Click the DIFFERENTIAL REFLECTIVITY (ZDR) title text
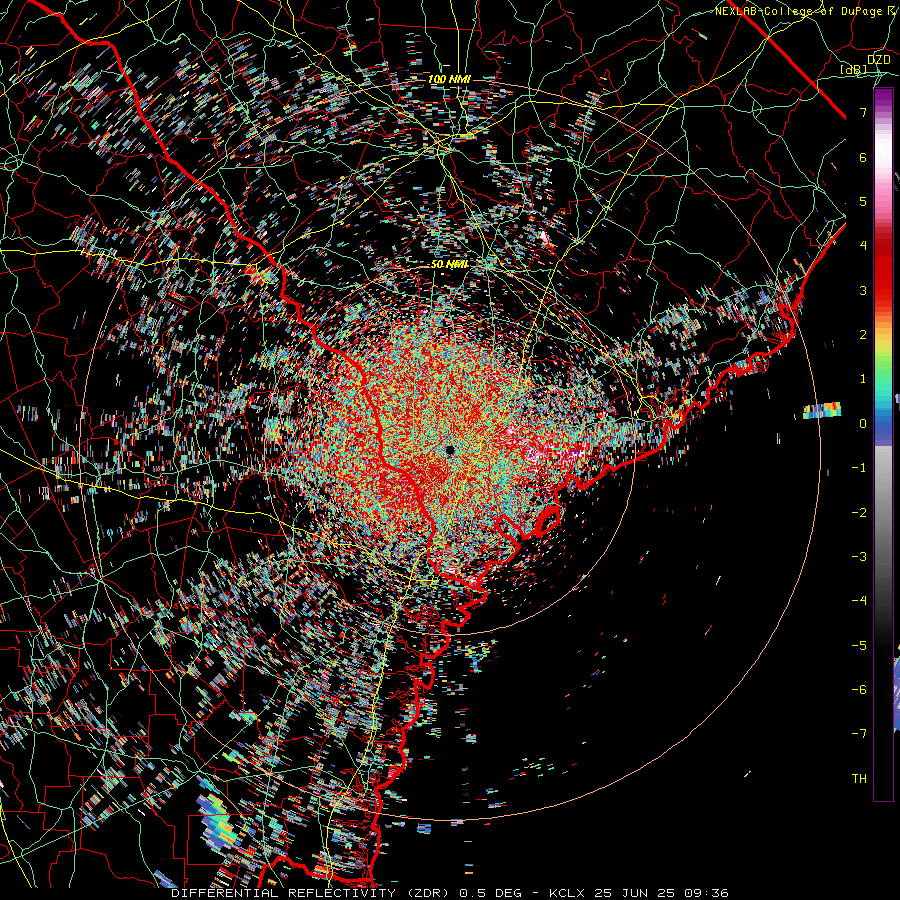The height and width of the screenshot is (900, 900). pos(312,893)
